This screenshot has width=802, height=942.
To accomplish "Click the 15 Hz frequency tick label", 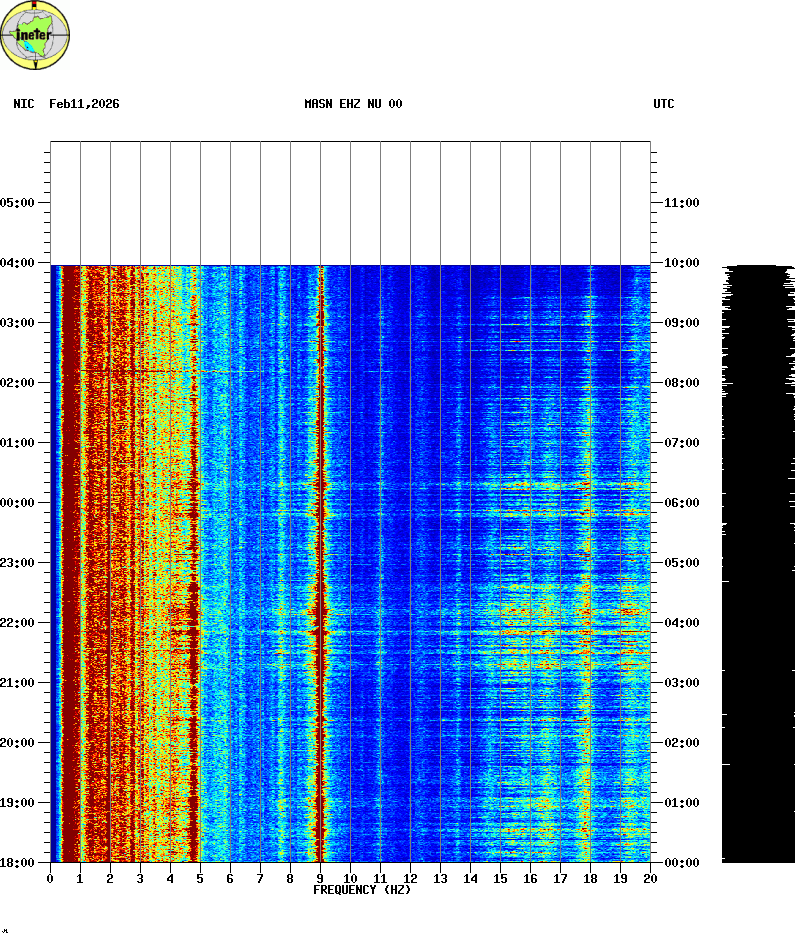I will (500, 878).
